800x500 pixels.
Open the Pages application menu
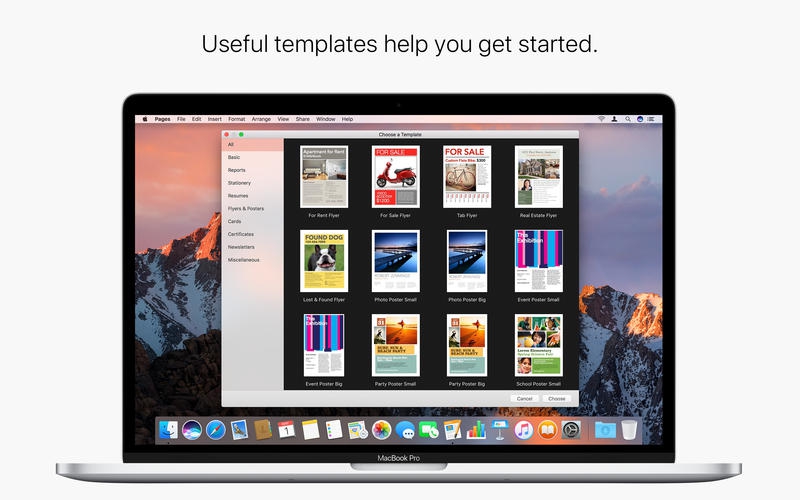162,119
